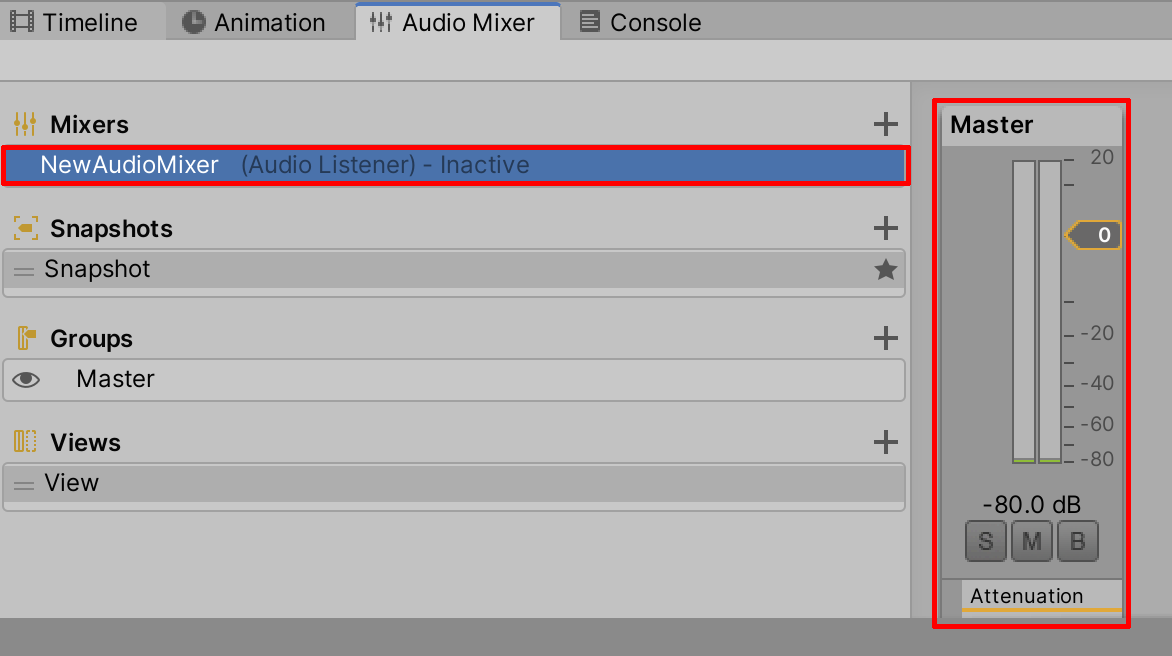Bypass effects on the Master channel

click(1078, 542)
